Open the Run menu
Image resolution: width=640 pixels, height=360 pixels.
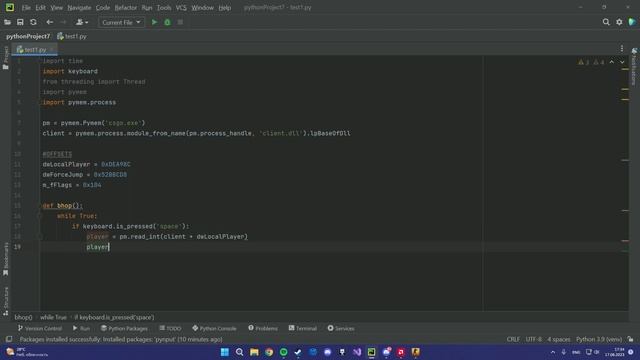(147, 7)
